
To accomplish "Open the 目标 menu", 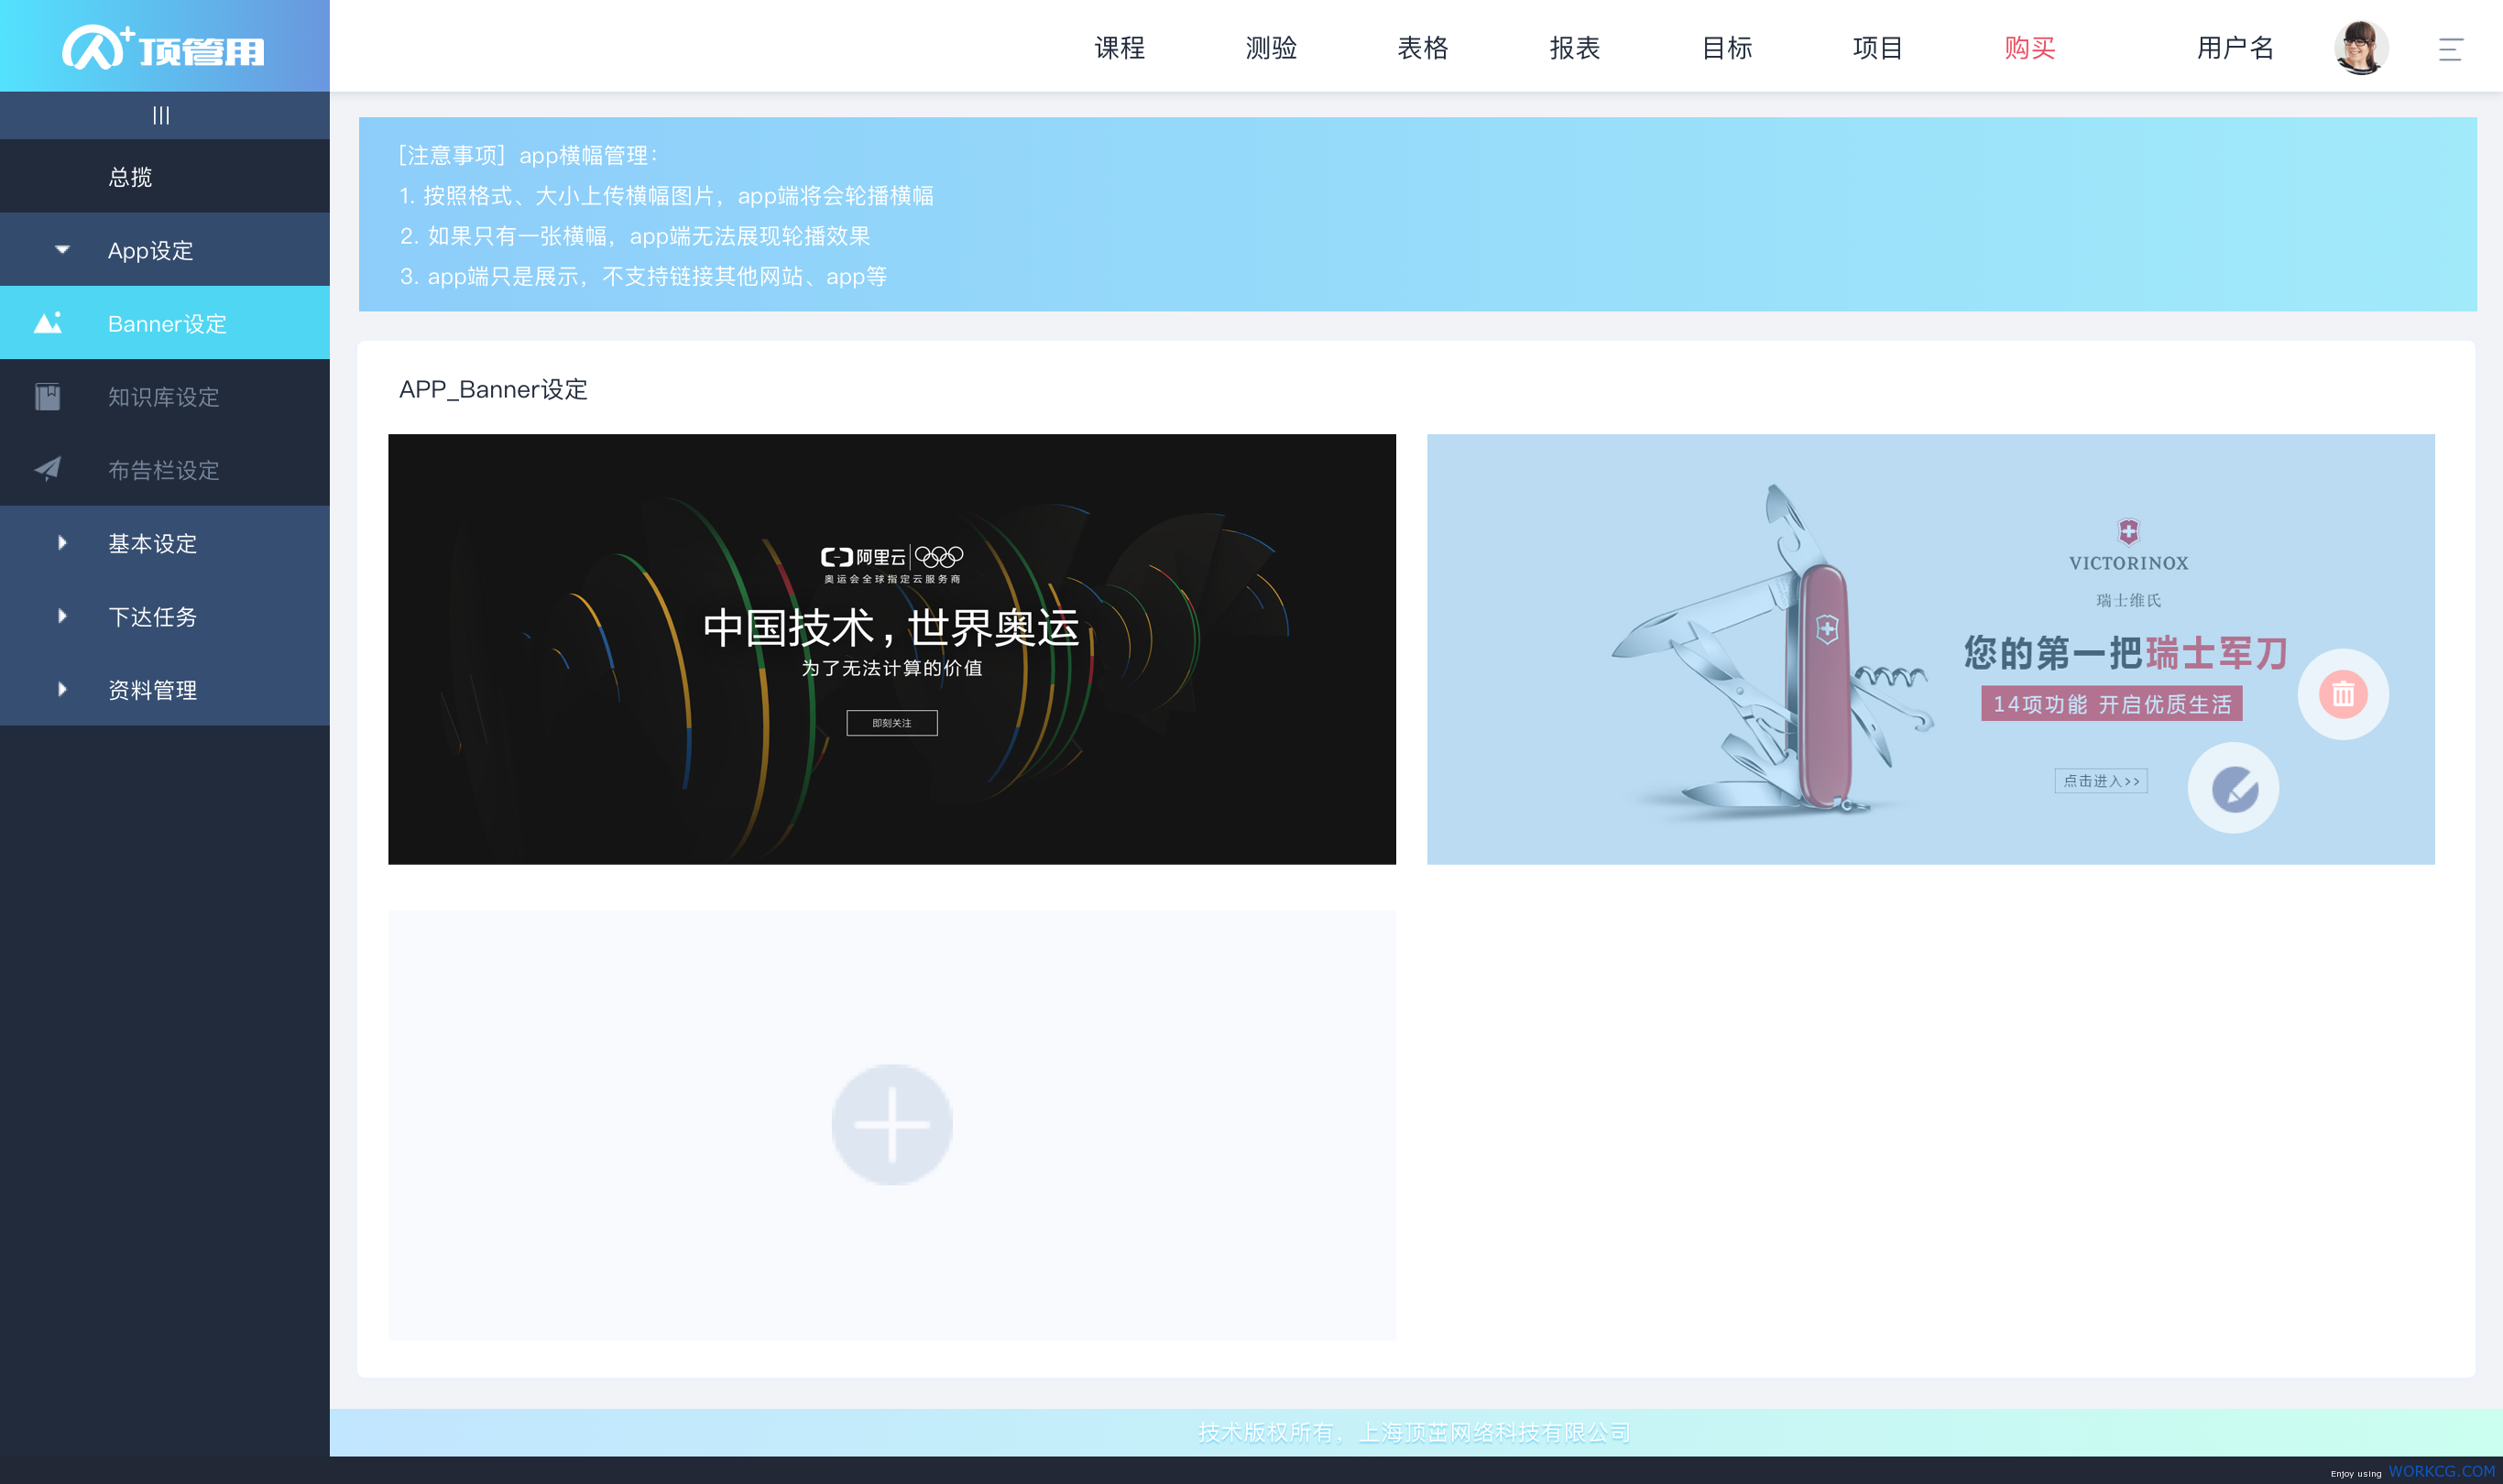I will coord(1726,48).
